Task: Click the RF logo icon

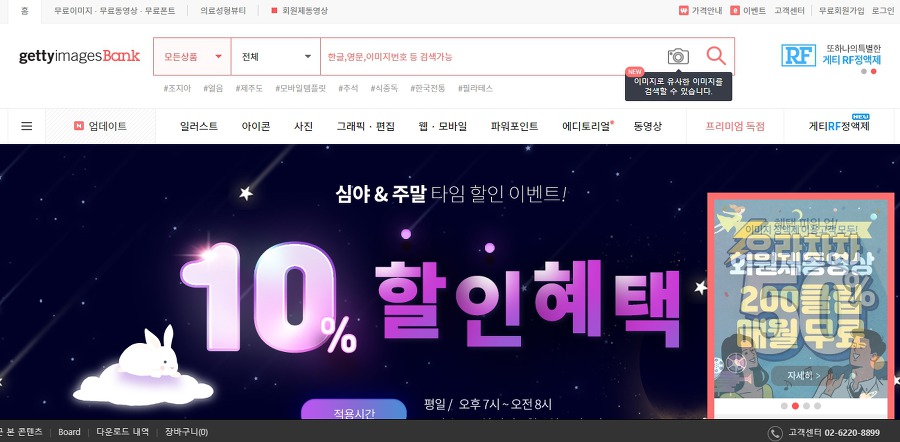Action: point(798,55)
